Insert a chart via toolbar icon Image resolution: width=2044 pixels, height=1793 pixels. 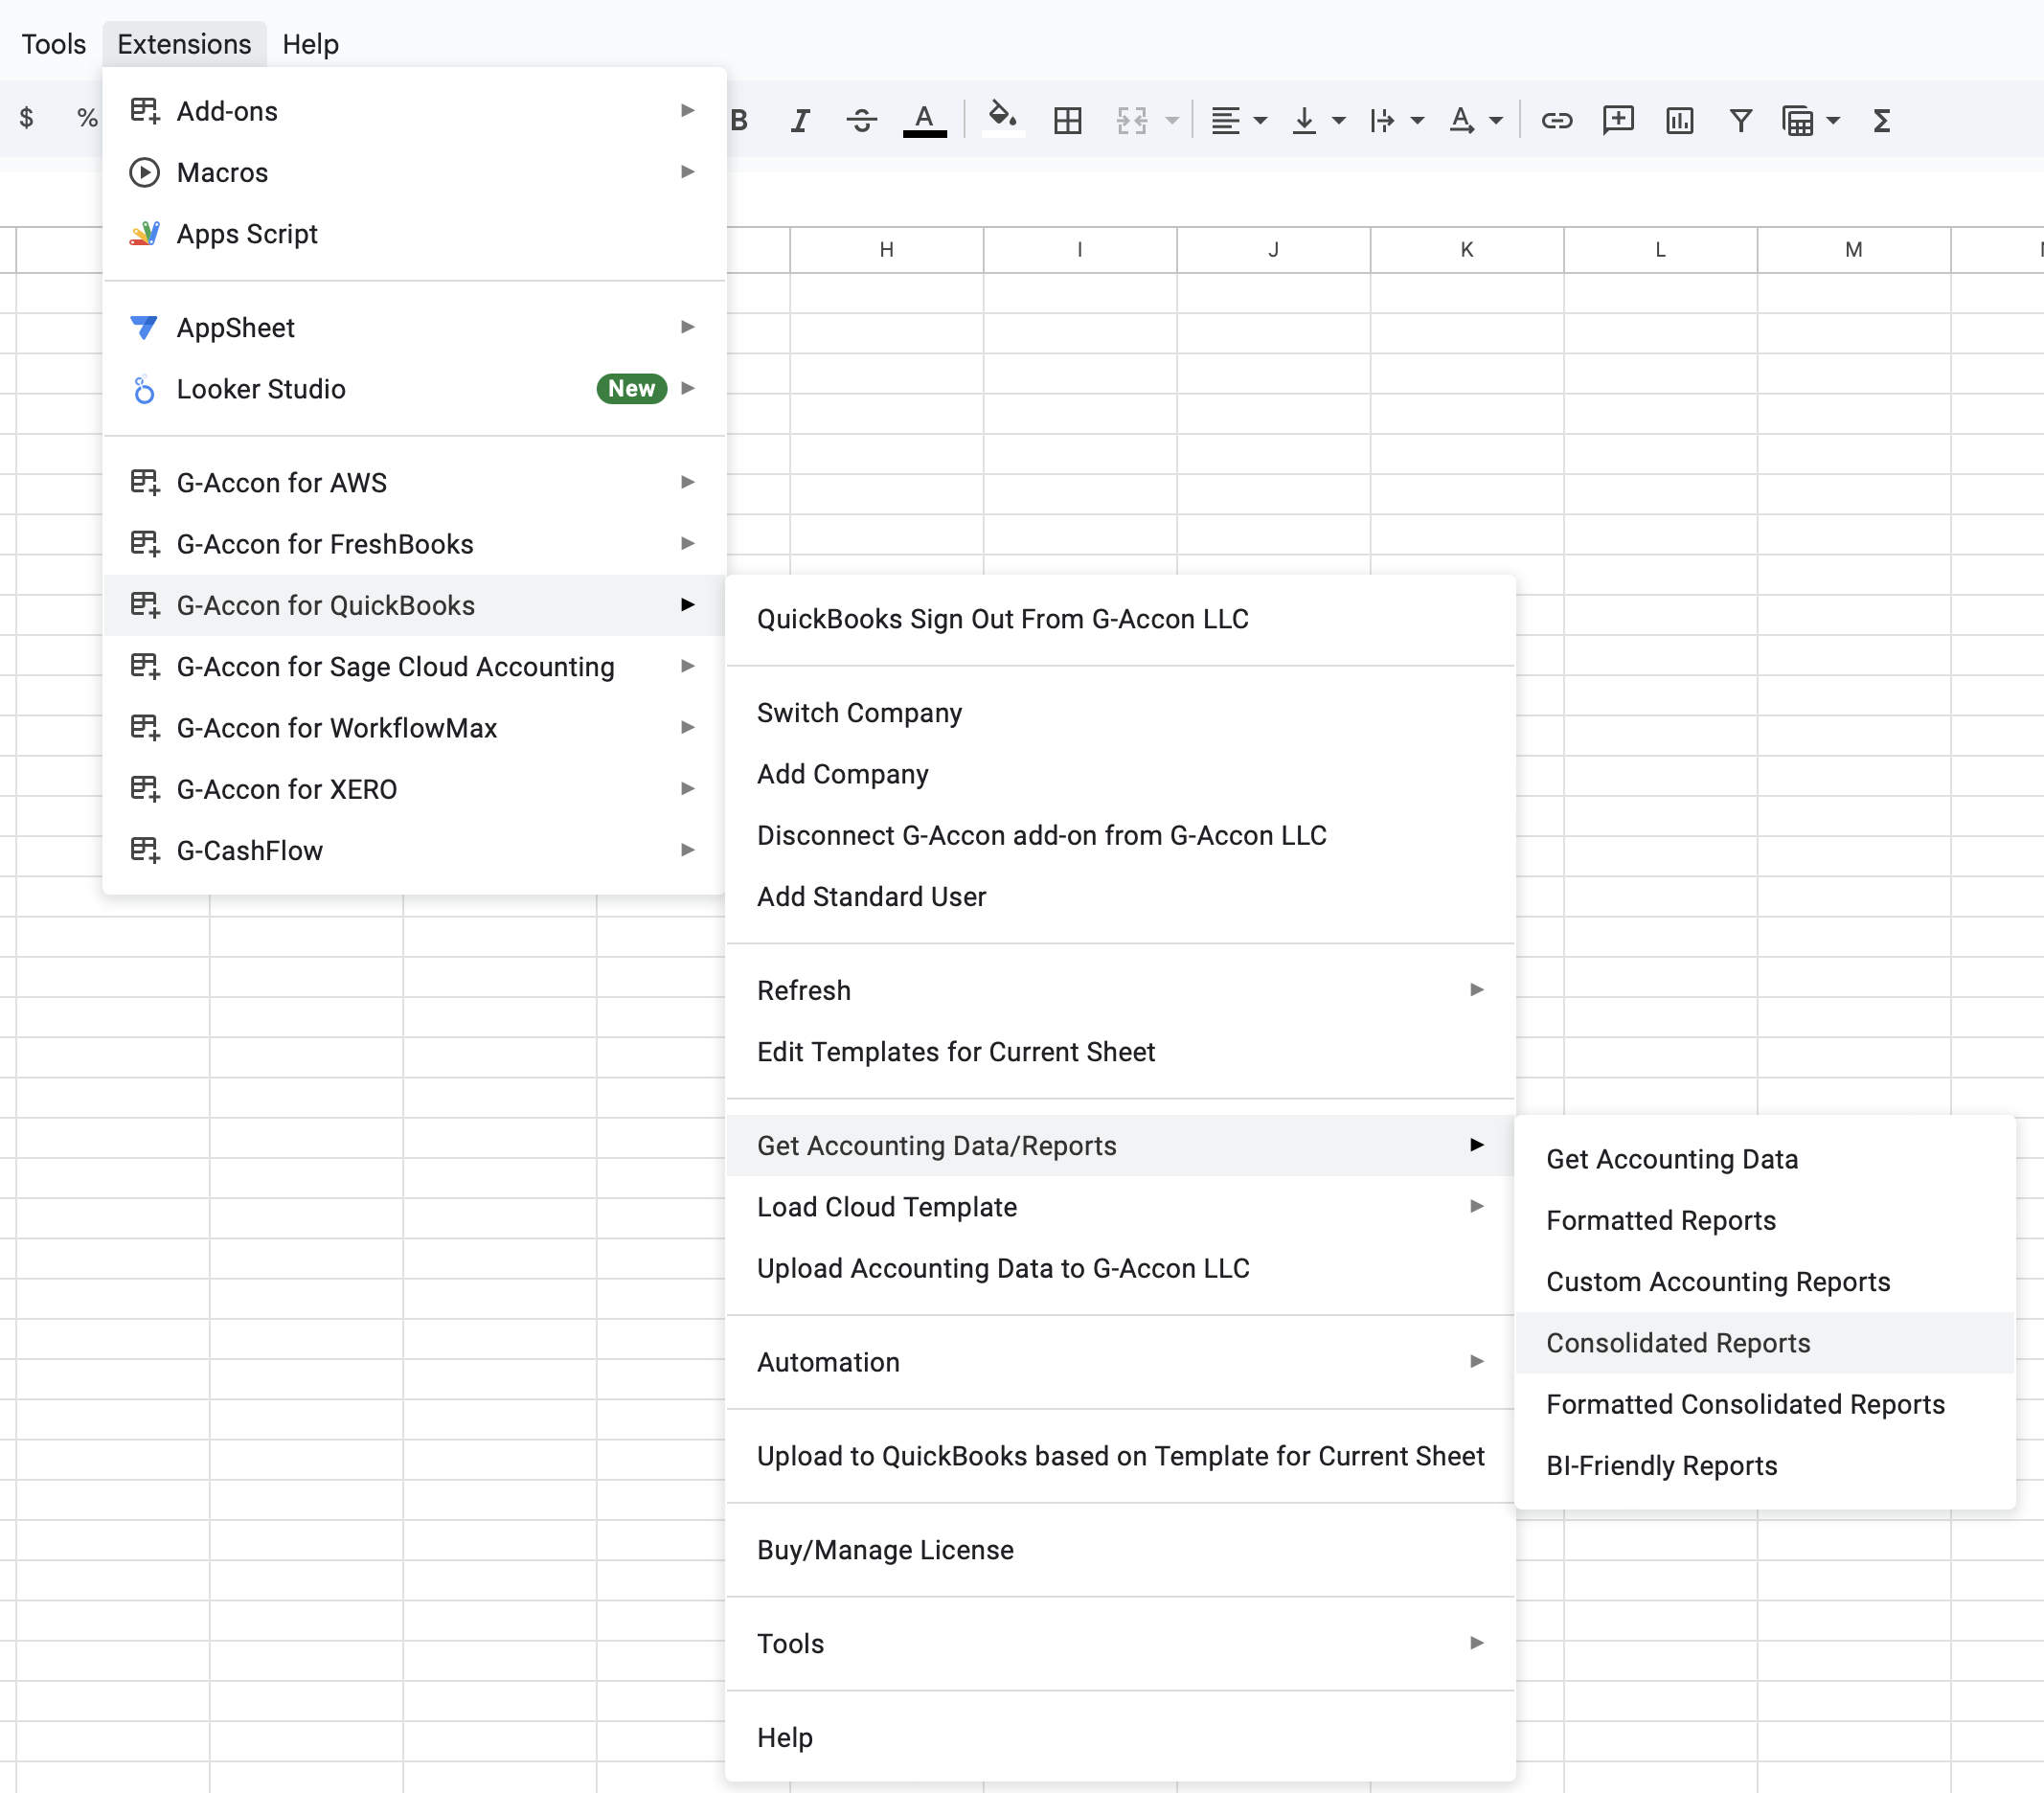[1679, 121]
